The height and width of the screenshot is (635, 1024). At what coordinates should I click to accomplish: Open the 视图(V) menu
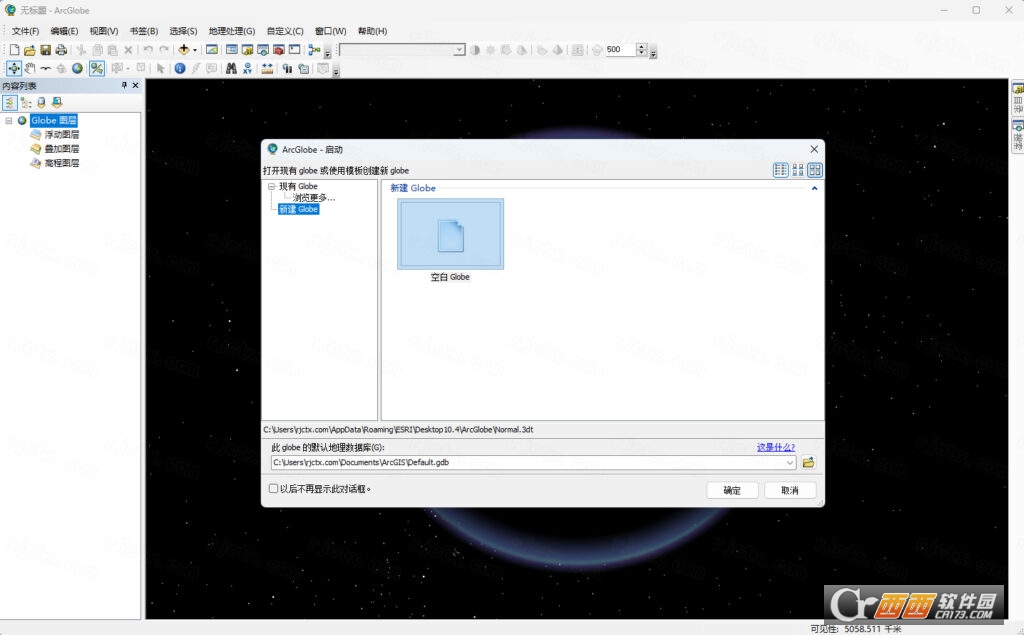[x=104, y=31]
